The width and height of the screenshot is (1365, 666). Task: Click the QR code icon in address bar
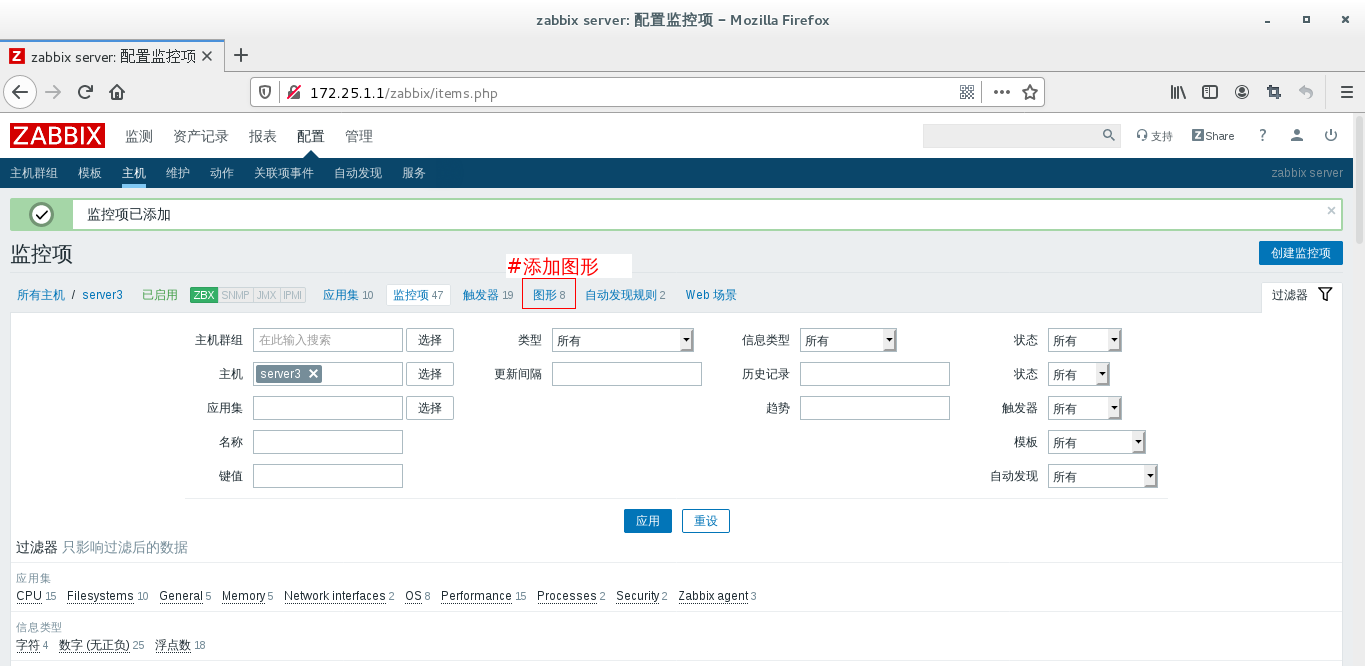point(967,92)
